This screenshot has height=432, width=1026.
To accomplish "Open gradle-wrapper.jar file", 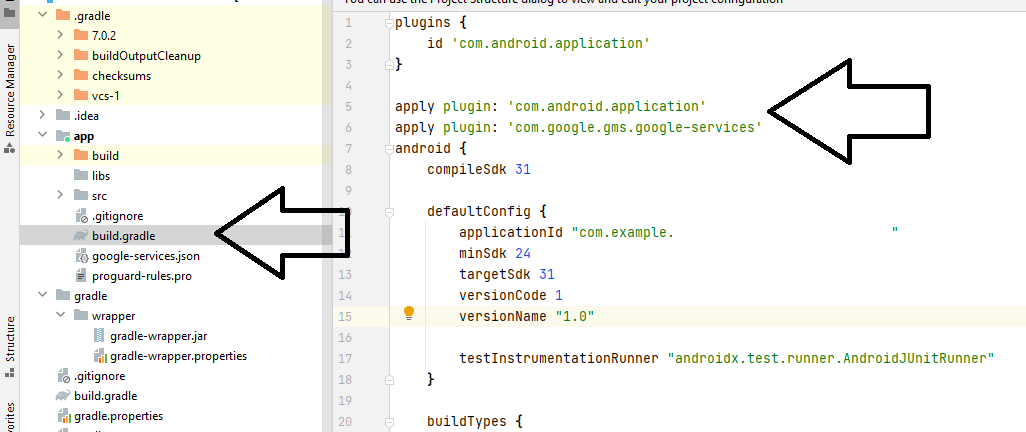I will click(x=150, y=336).
